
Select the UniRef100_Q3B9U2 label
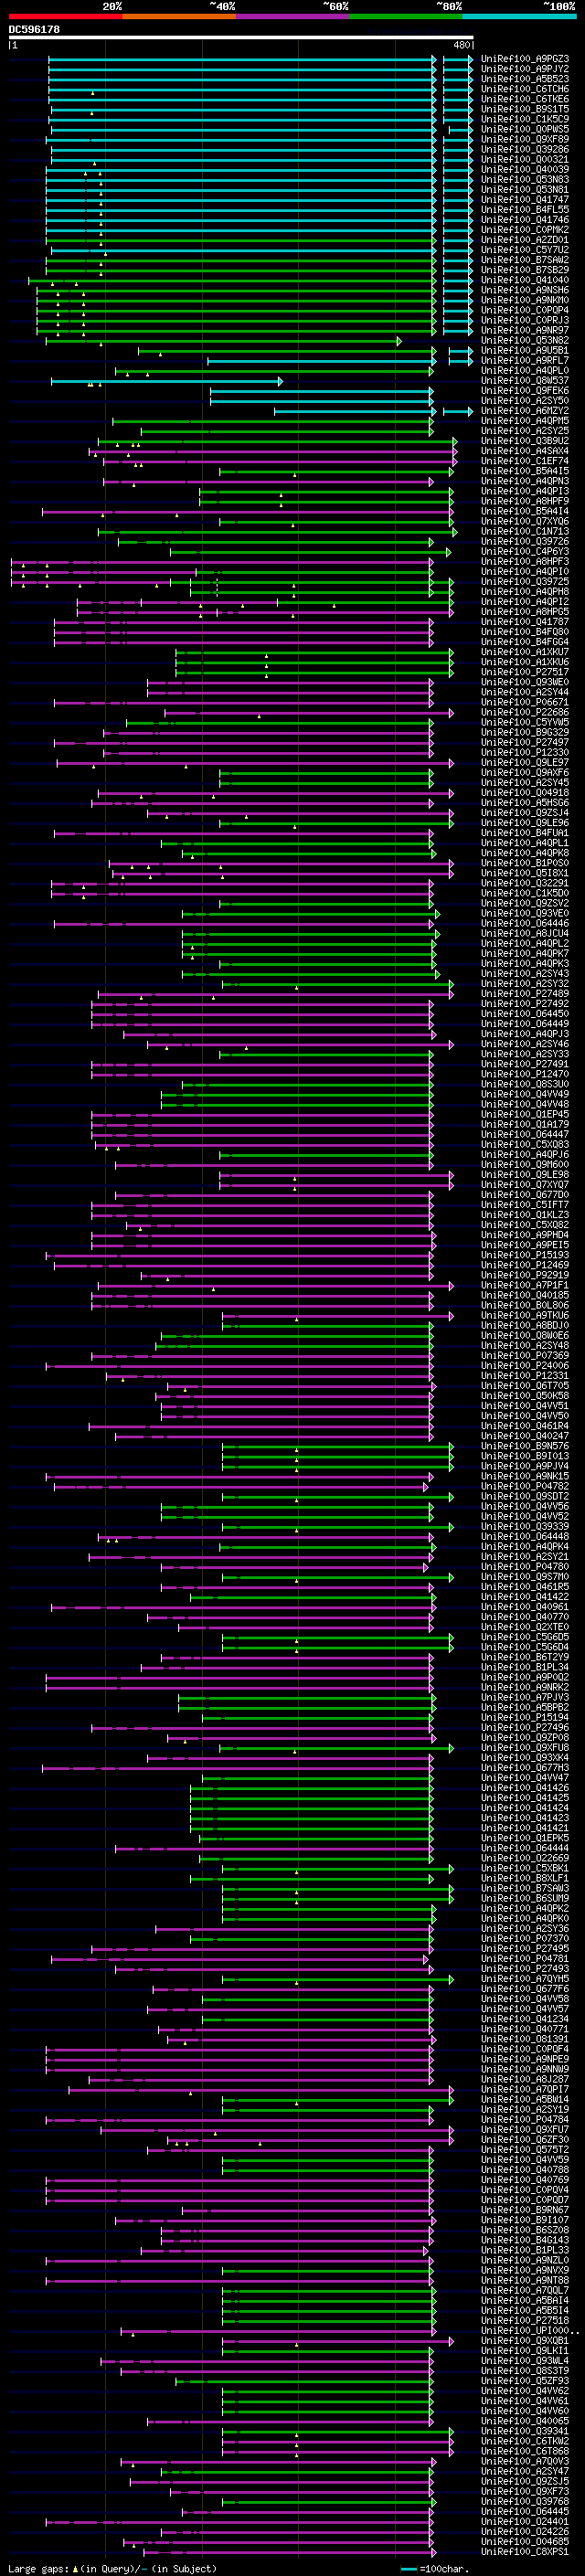click(525, 441)
